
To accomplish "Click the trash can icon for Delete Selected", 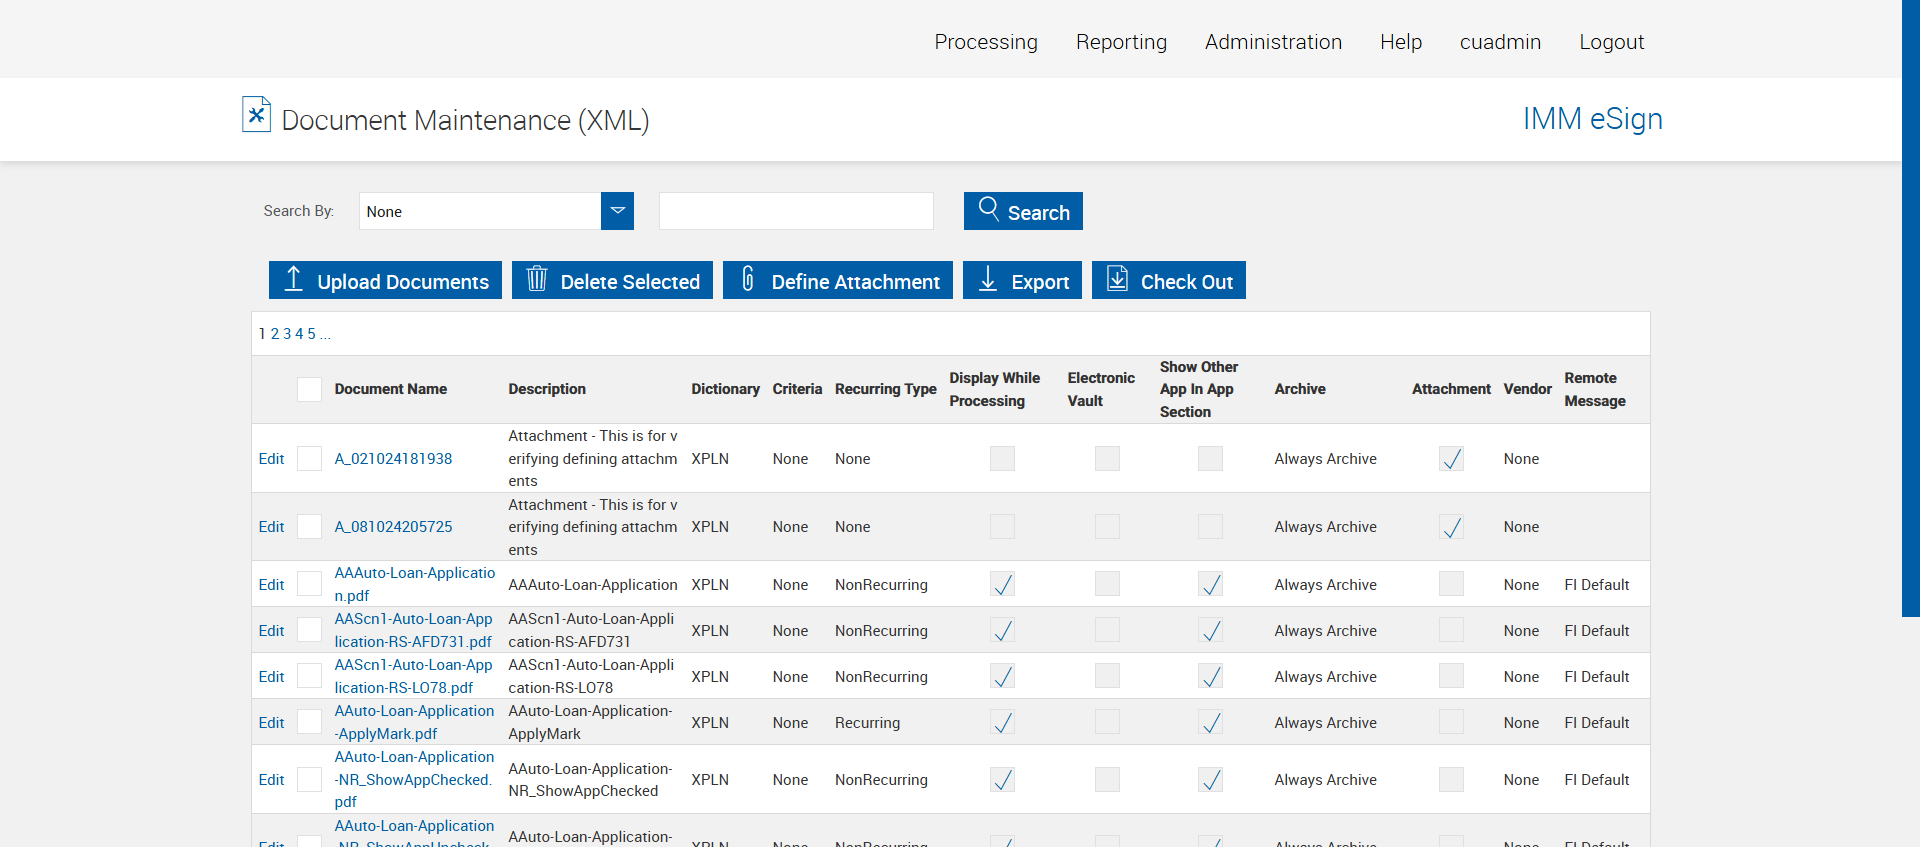I will pos(537,279).
